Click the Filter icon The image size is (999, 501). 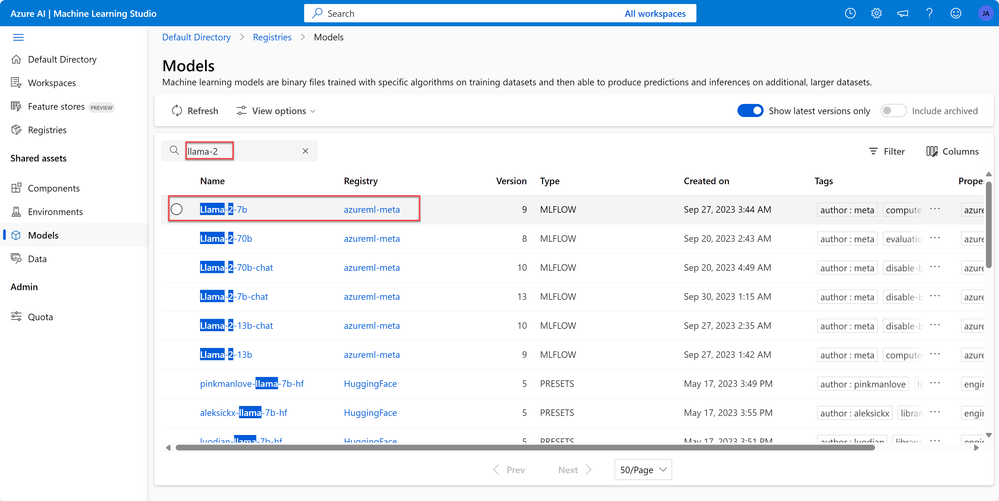pyautogui.click(x=887, y=152)
